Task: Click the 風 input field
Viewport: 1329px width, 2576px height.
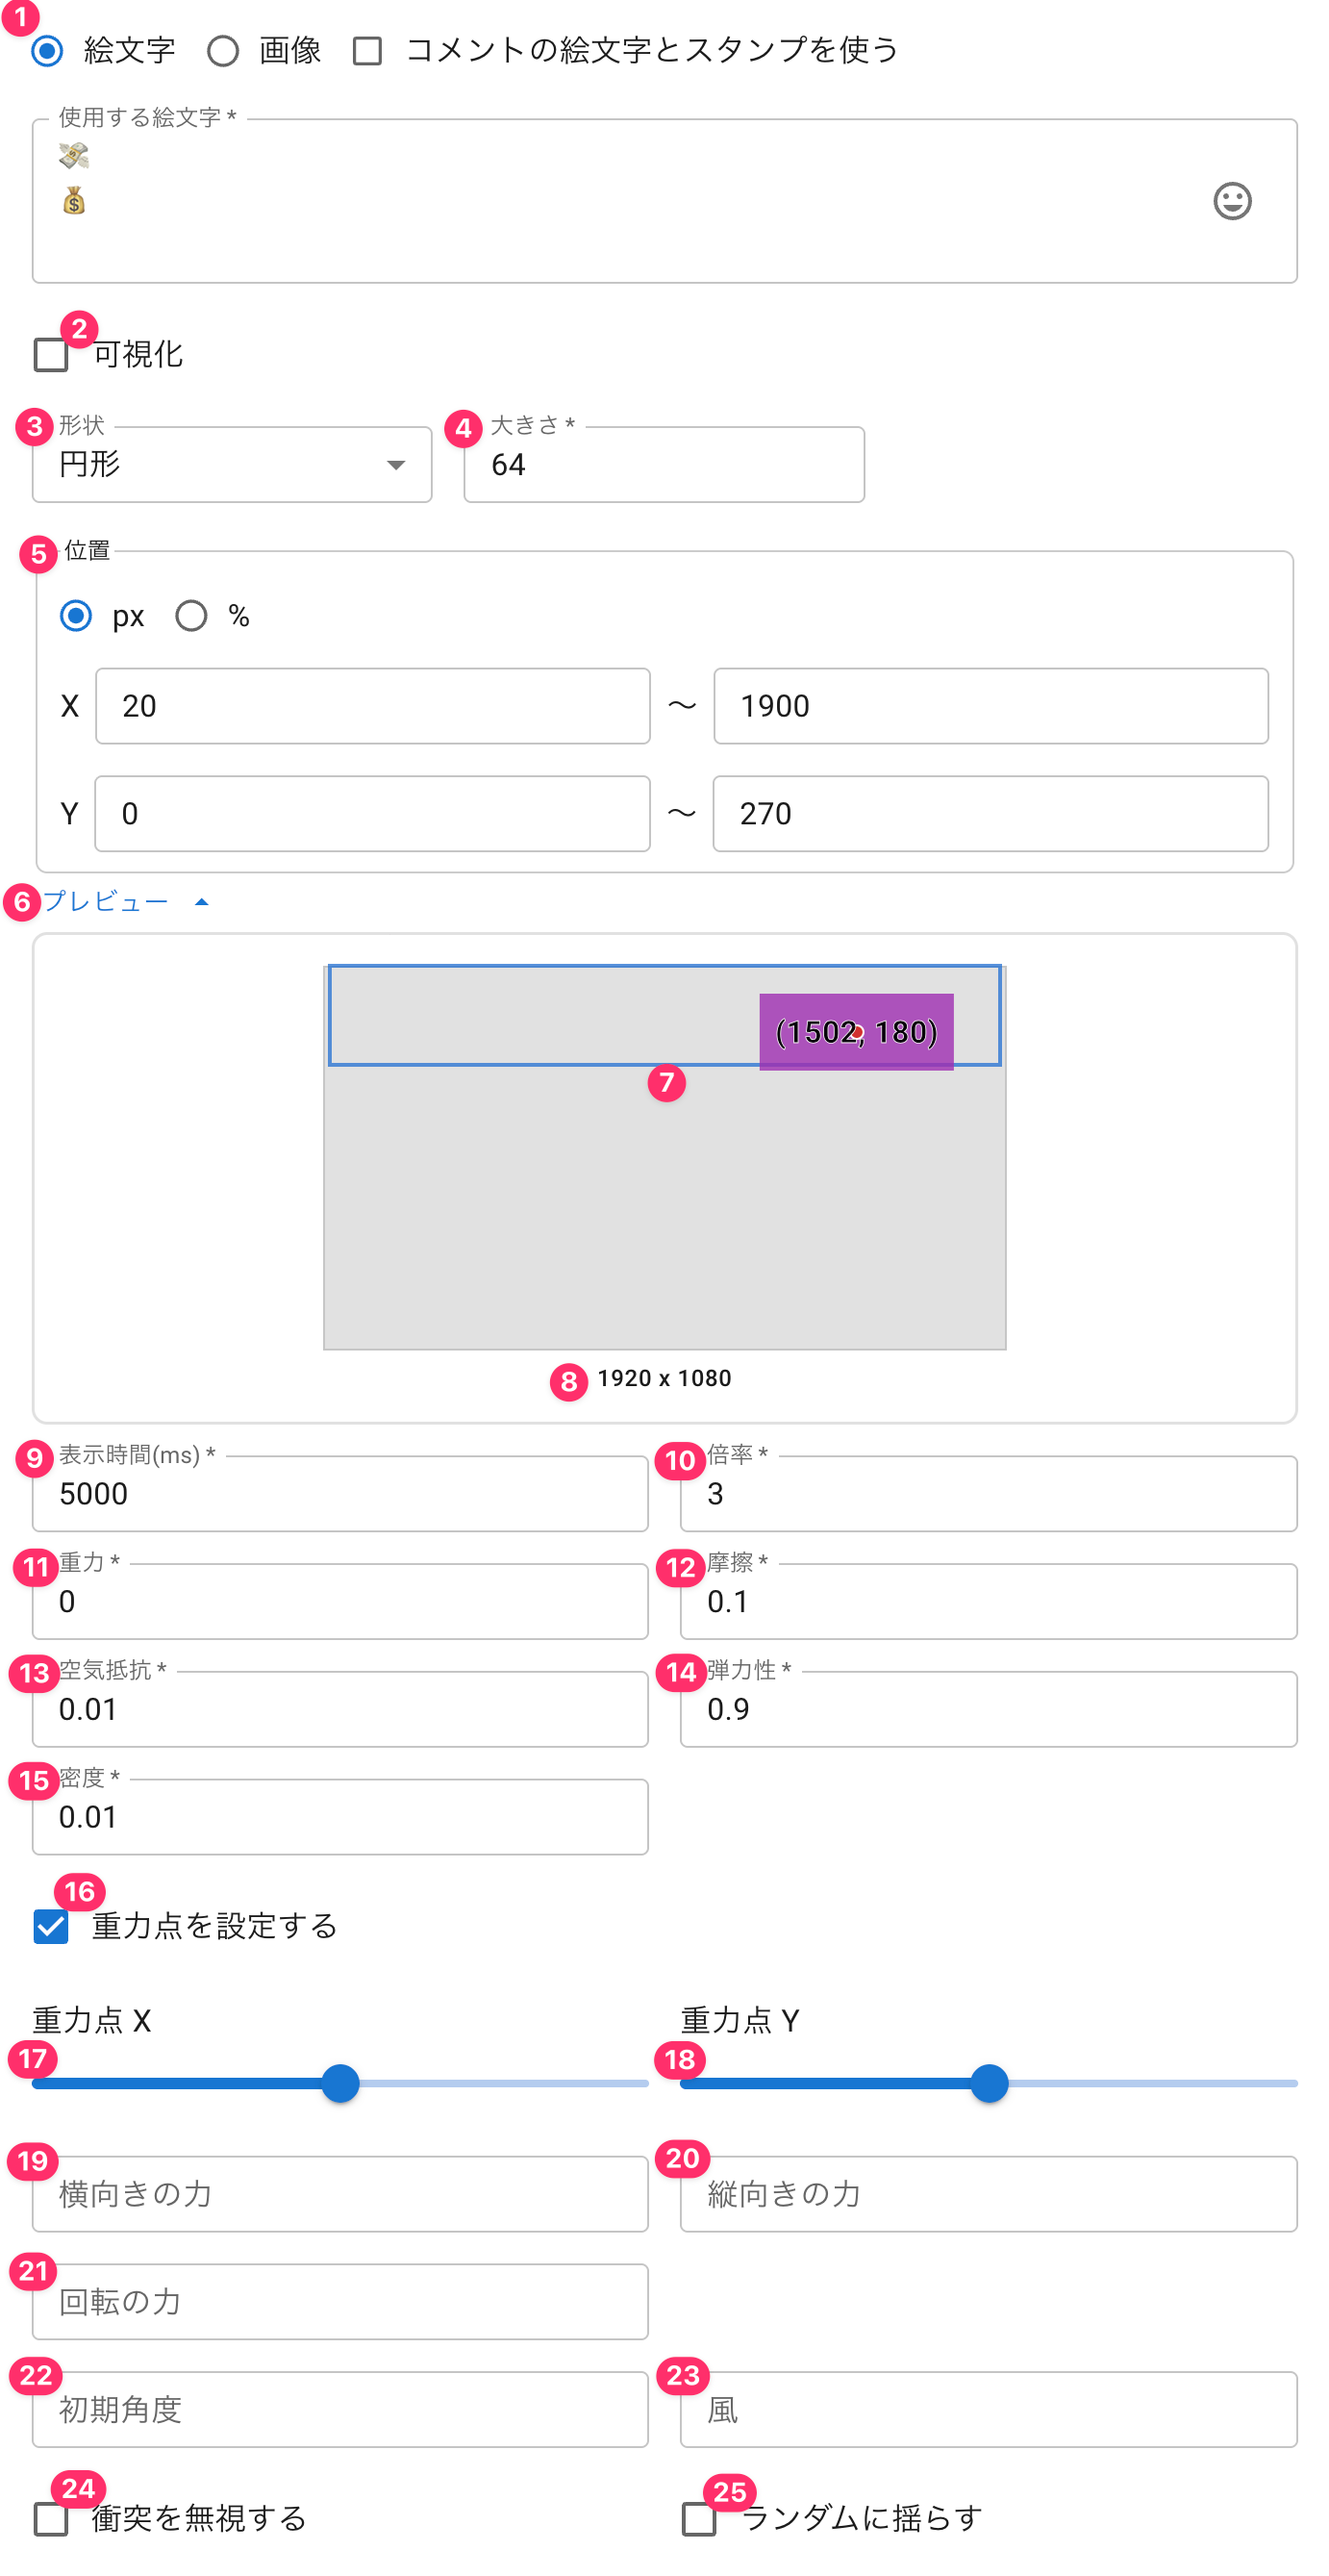Action: 988,2409
